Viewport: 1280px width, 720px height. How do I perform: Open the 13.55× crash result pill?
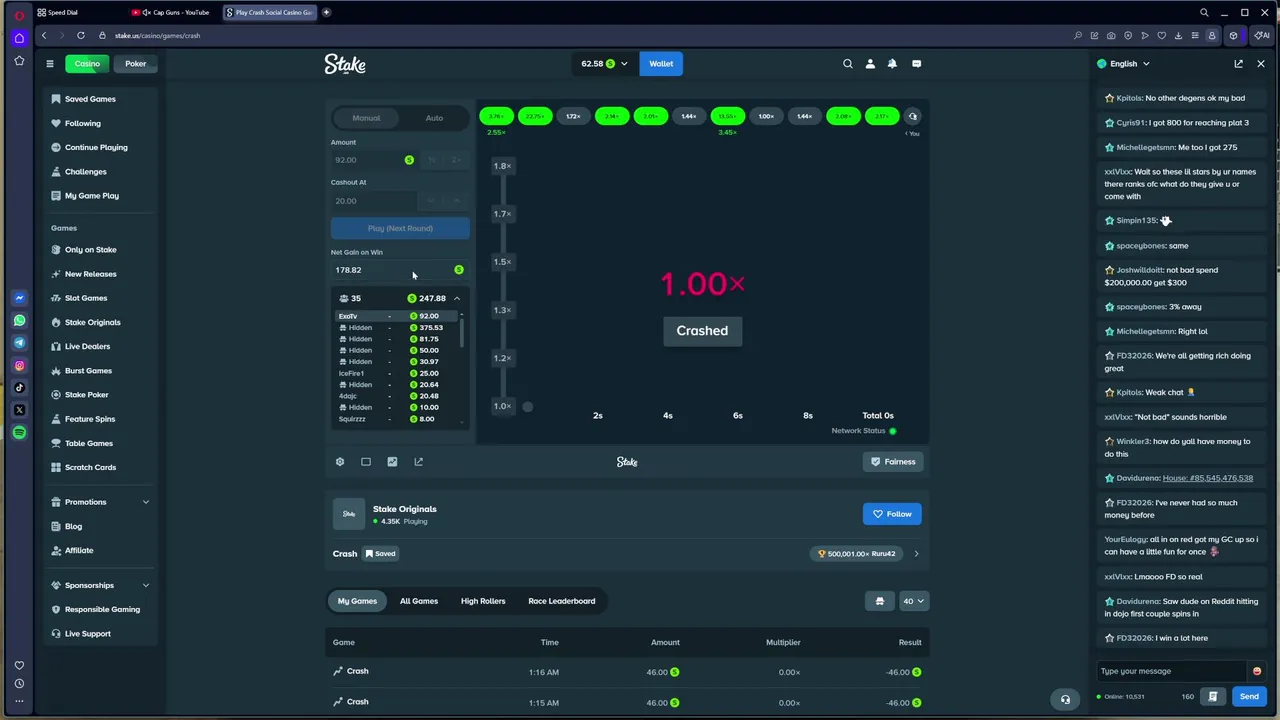(x=727, y=116)
